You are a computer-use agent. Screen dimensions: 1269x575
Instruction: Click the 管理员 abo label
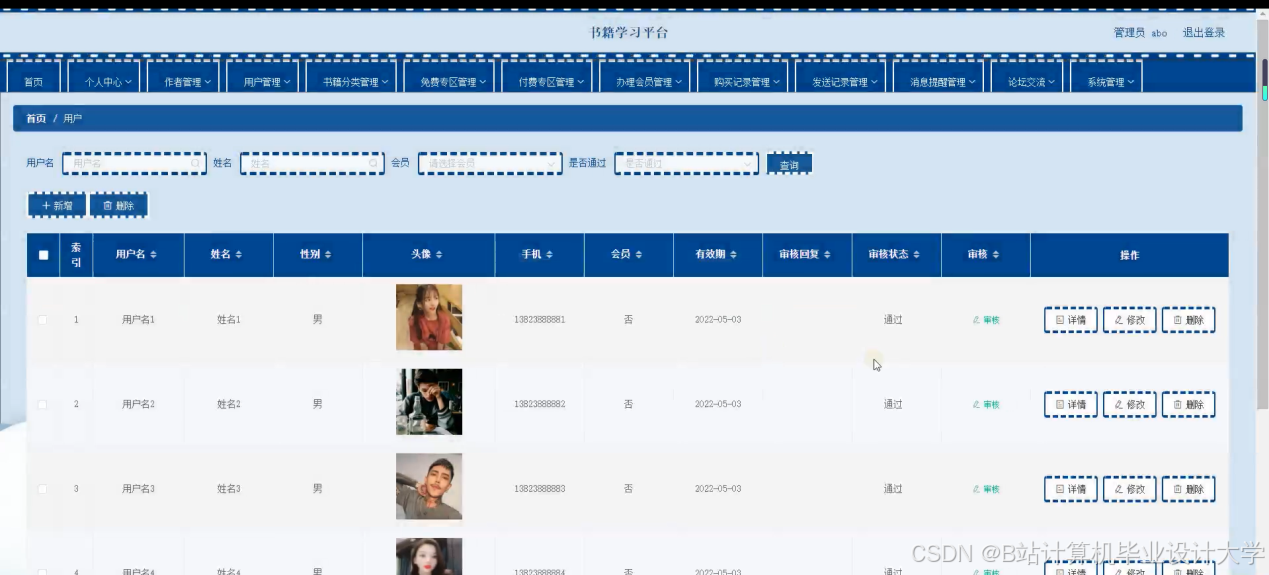pyautogui.click(x=1140, y=33)
